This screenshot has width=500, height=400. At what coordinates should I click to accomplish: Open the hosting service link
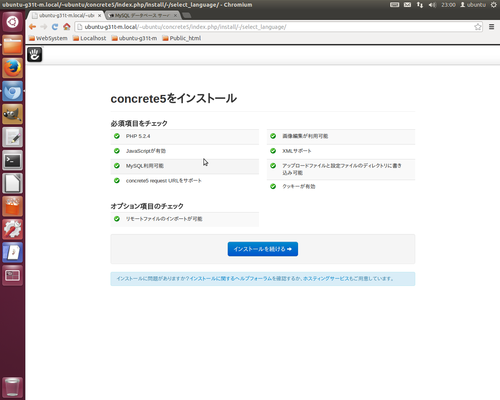[326, 279]
